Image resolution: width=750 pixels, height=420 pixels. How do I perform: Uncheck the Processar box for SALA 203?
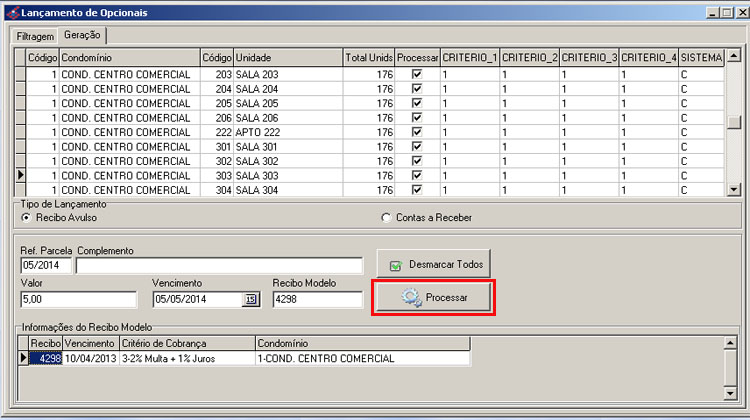[417, 74]
